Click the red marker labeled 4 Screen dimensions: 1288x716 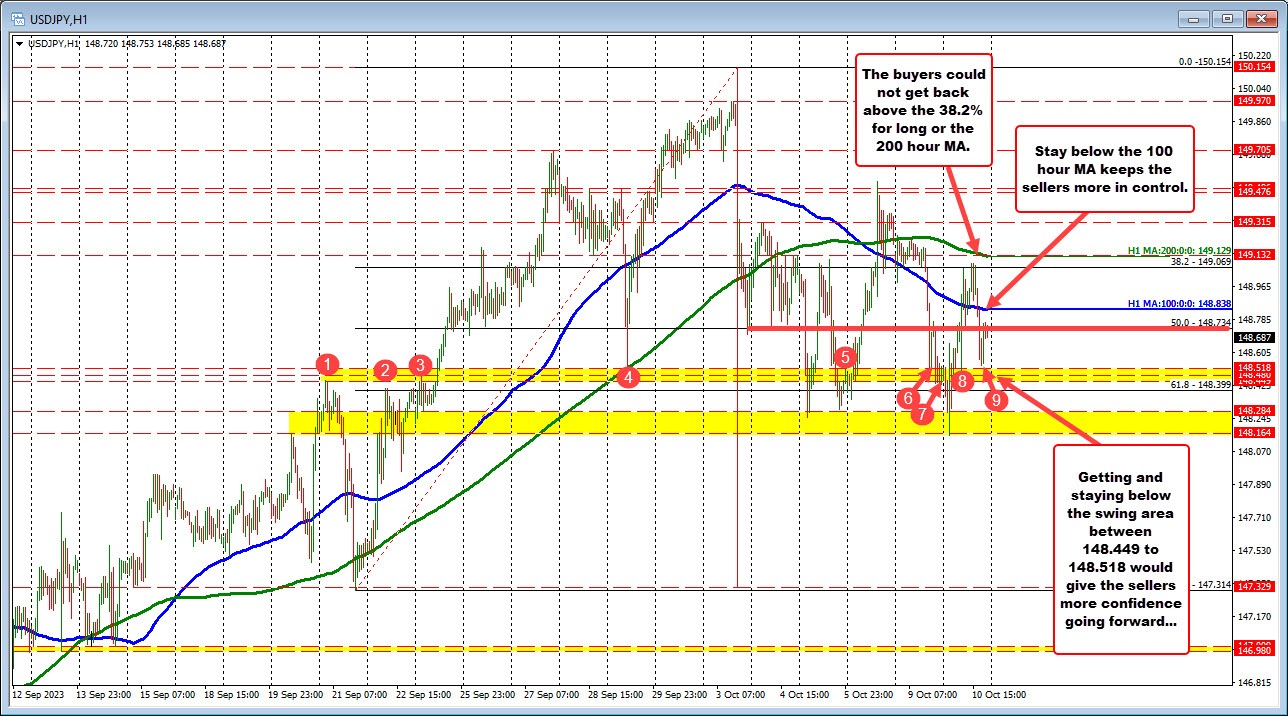click(x=628, y=378)
